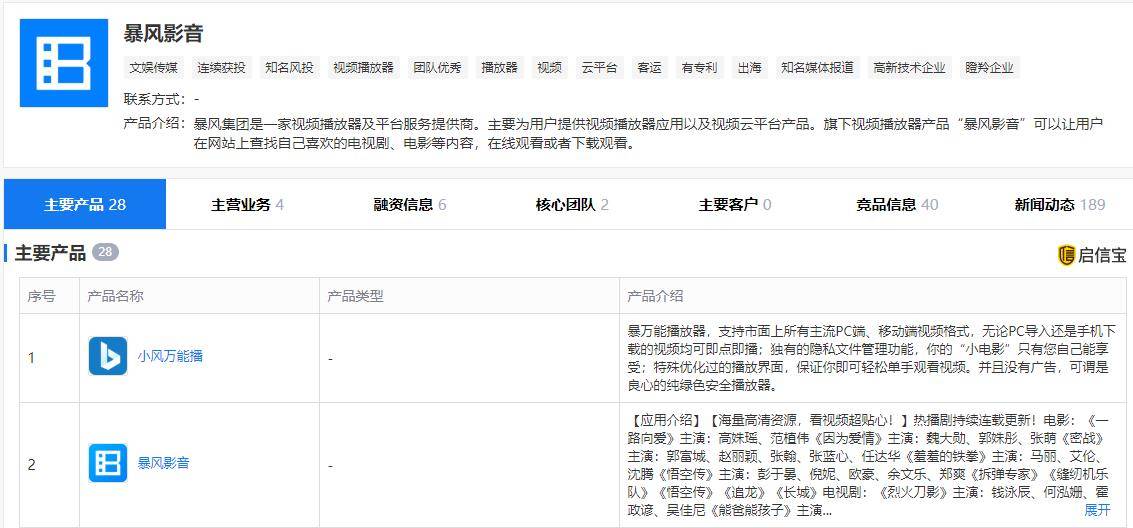This screenshot has width=1133, height=528.
Task: Click the 文娱传媒 tag
Action: (153, 68)
